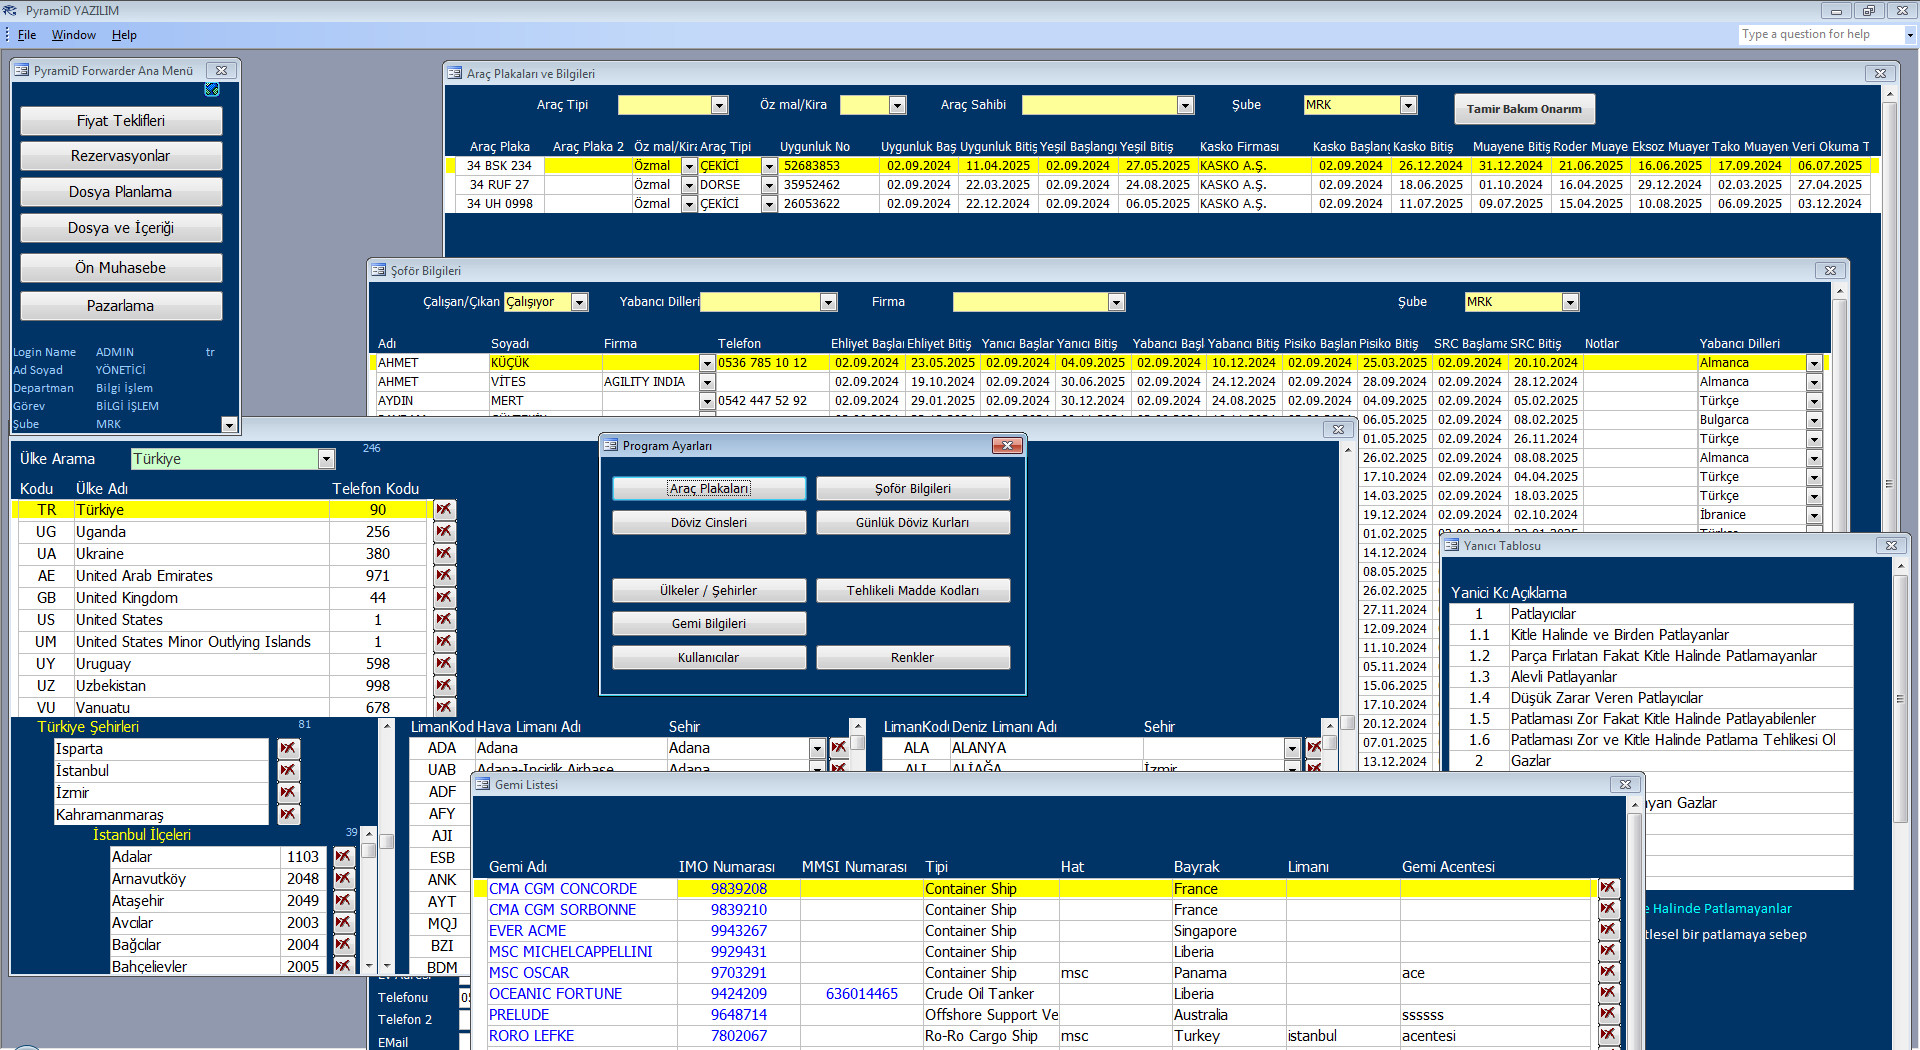The height and width of the screenshot is (1050, 1920).
Task: Click Tamir Bakım Onarım button
Action: coord(1524,109)
